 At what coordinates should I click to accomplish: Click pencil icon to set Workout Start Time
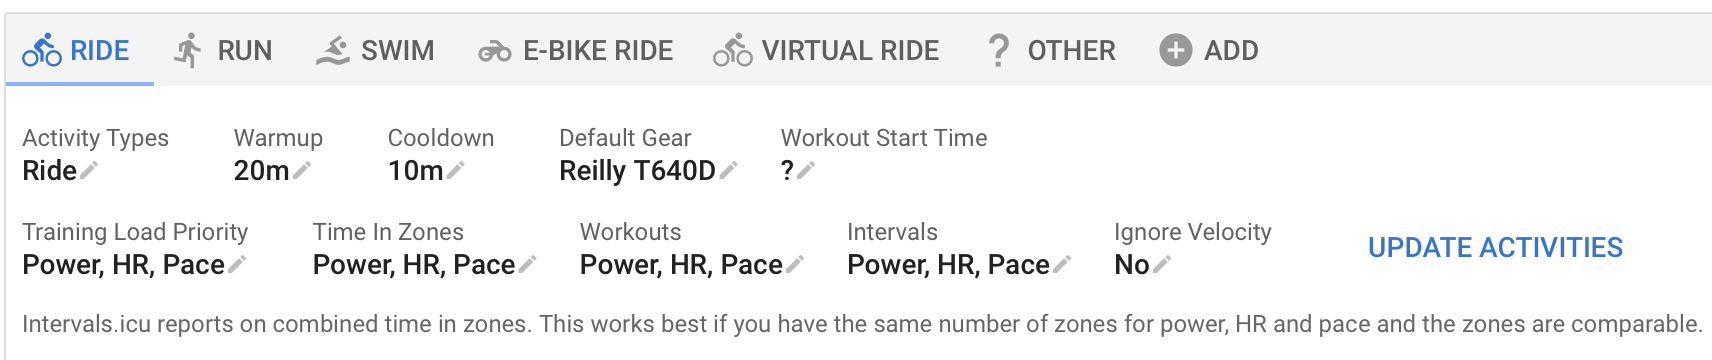point(806,171)
